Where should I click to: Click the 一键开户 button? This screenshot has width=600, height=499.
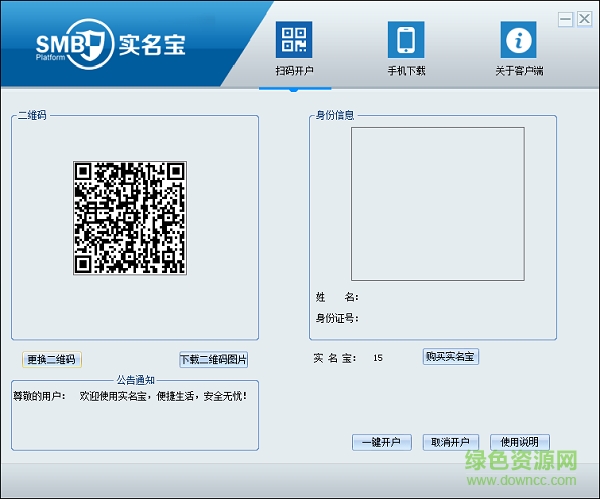click(382, 442)
